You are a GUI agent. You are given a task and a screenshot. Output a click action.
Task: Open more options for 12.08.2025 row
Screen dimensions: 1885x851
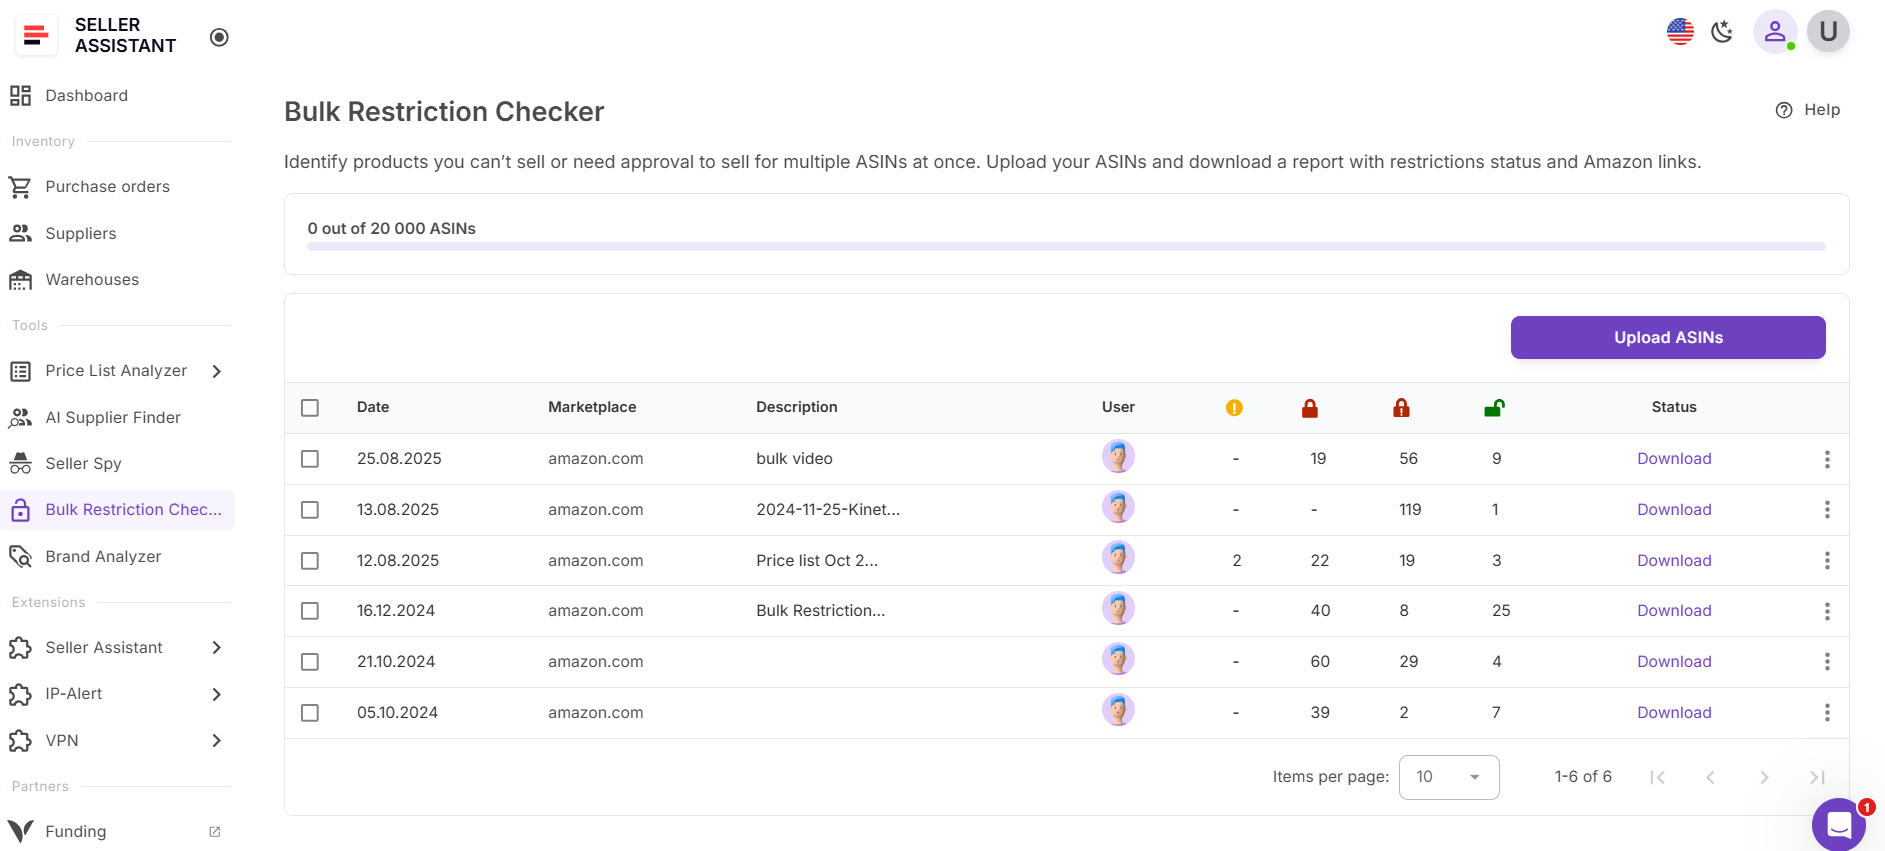coord(1827,561)
